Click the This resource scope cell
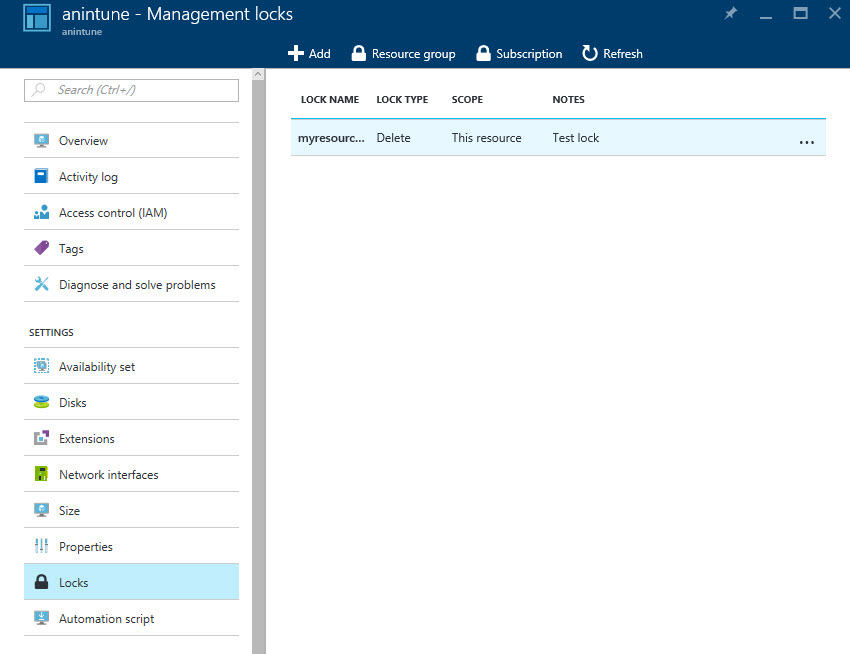Screen dimensions: 850x654 (486, 138)
